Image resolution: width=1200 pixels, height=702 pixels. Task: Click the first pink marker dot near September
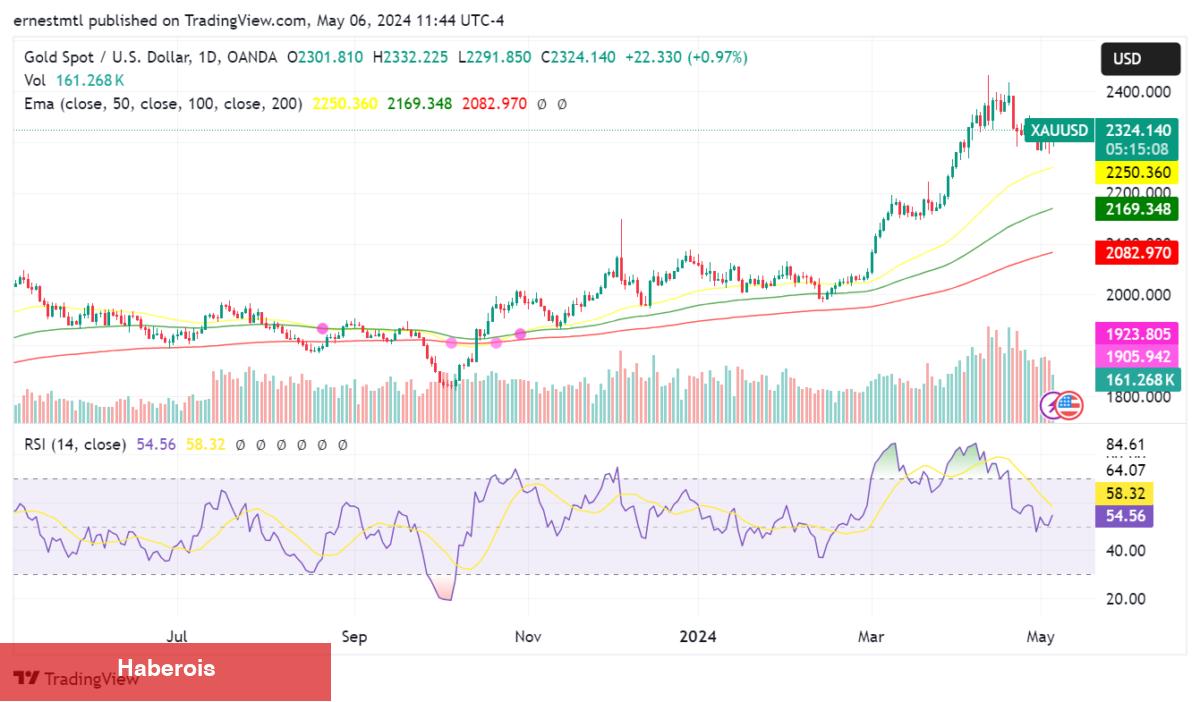click(x=322, y=328)
